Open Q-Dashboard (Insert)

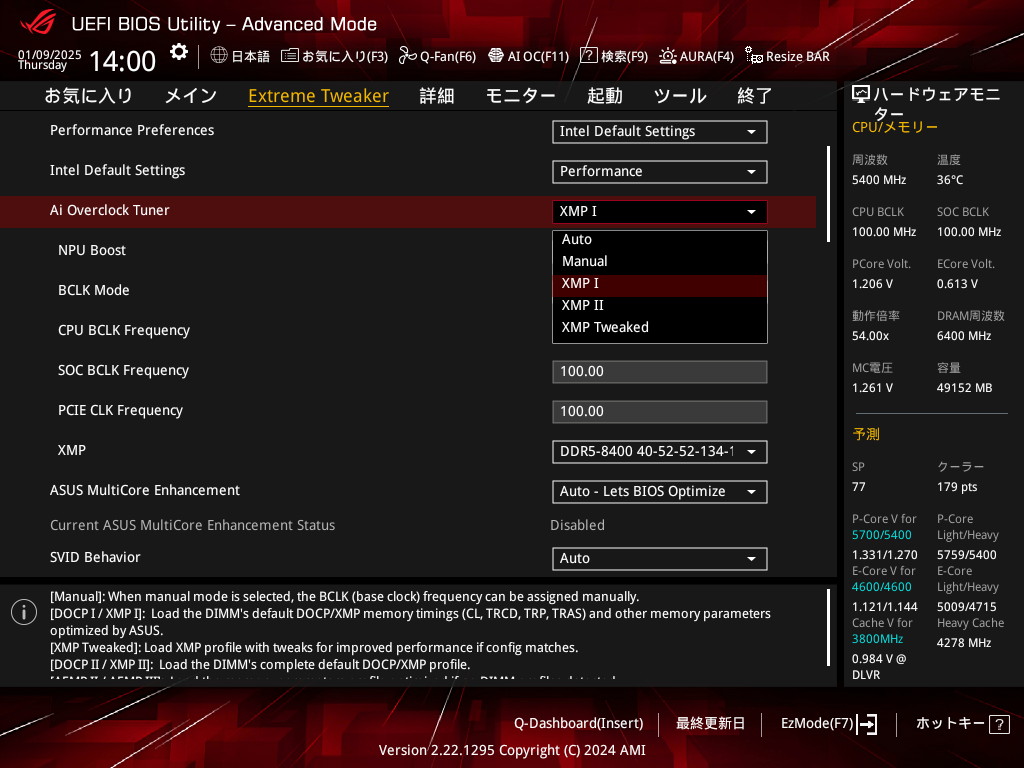578,723
